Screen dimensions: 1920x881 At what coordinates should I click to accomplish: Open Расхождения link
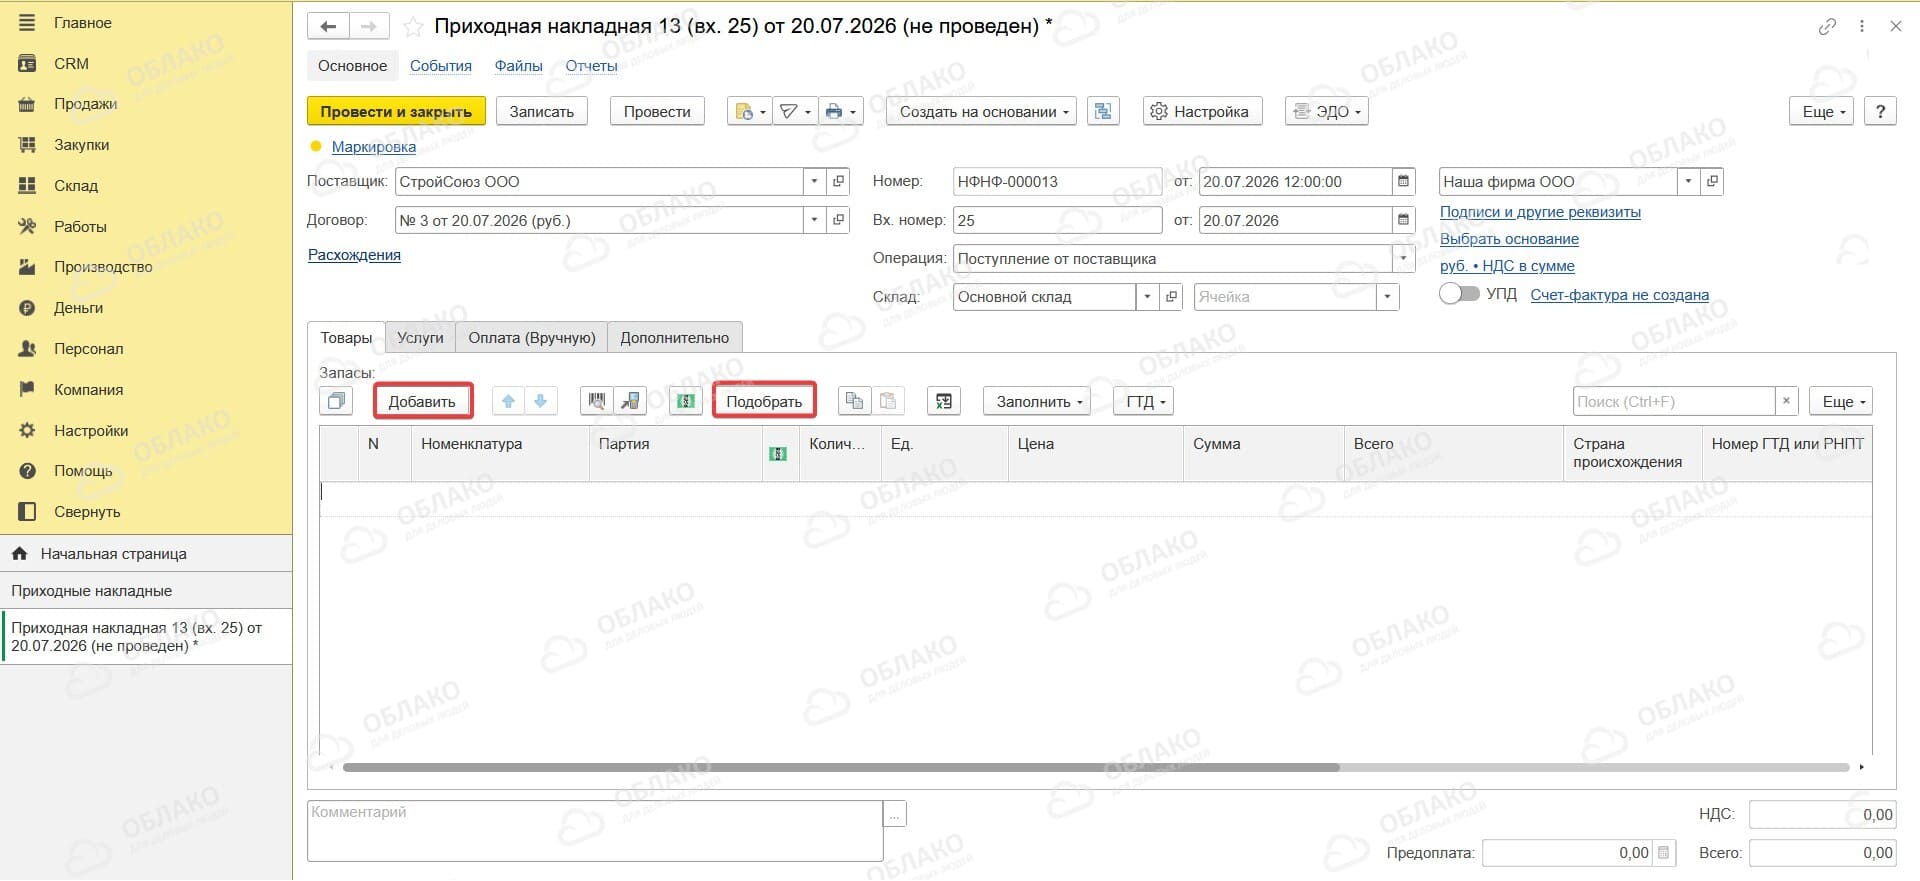point(354,255)
